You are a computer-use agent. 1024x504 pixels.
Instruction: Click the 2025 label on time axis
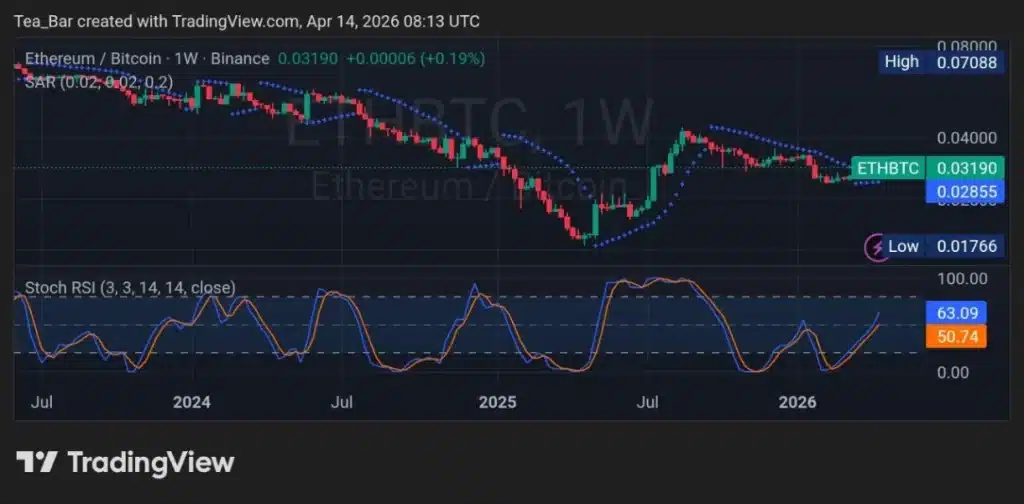[497, 402]
